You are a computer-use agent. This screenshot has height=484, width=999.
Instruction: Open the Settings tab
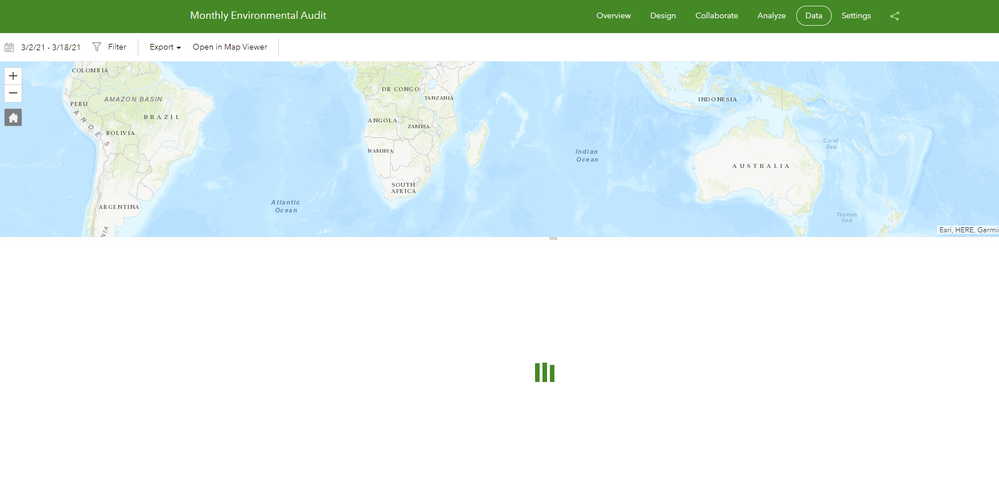(x=856, y=16)
